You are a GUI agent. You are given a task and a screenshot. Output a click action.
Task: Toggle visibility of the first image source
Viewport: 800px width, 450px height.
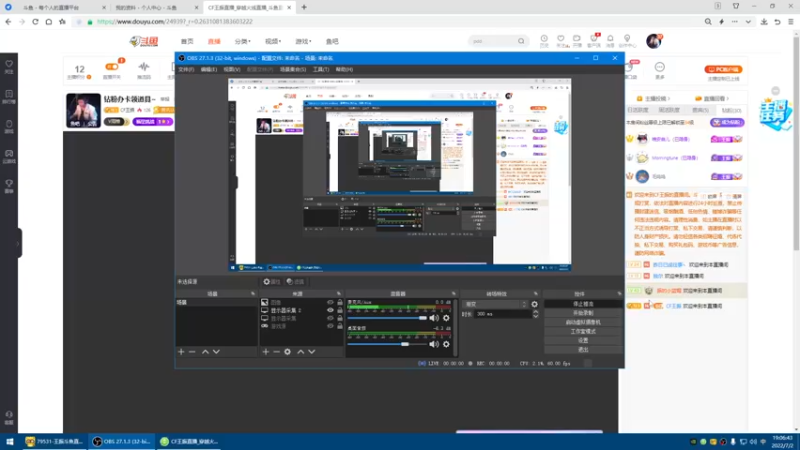[x=330, y=303]
